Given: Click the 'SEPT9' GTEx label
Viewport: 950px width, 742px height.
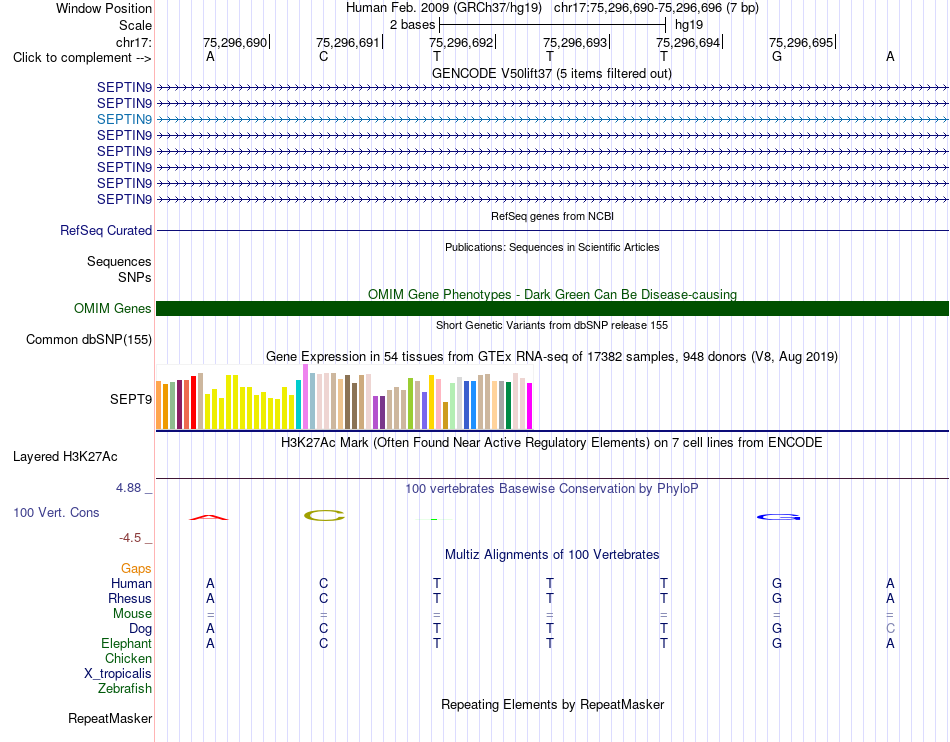Looking at the screenshot, I should [x=131, y=400].
